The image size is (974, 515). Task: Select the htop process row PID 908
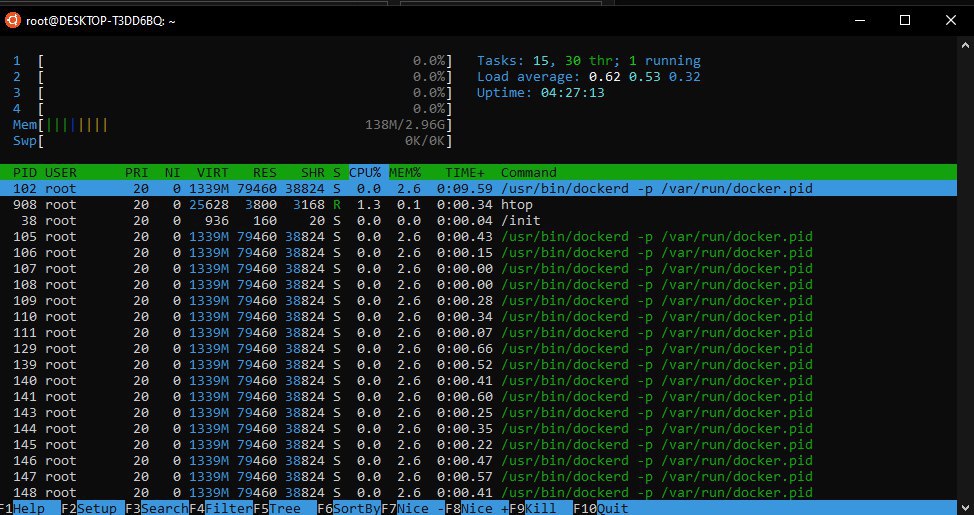[x=478, y=204]
